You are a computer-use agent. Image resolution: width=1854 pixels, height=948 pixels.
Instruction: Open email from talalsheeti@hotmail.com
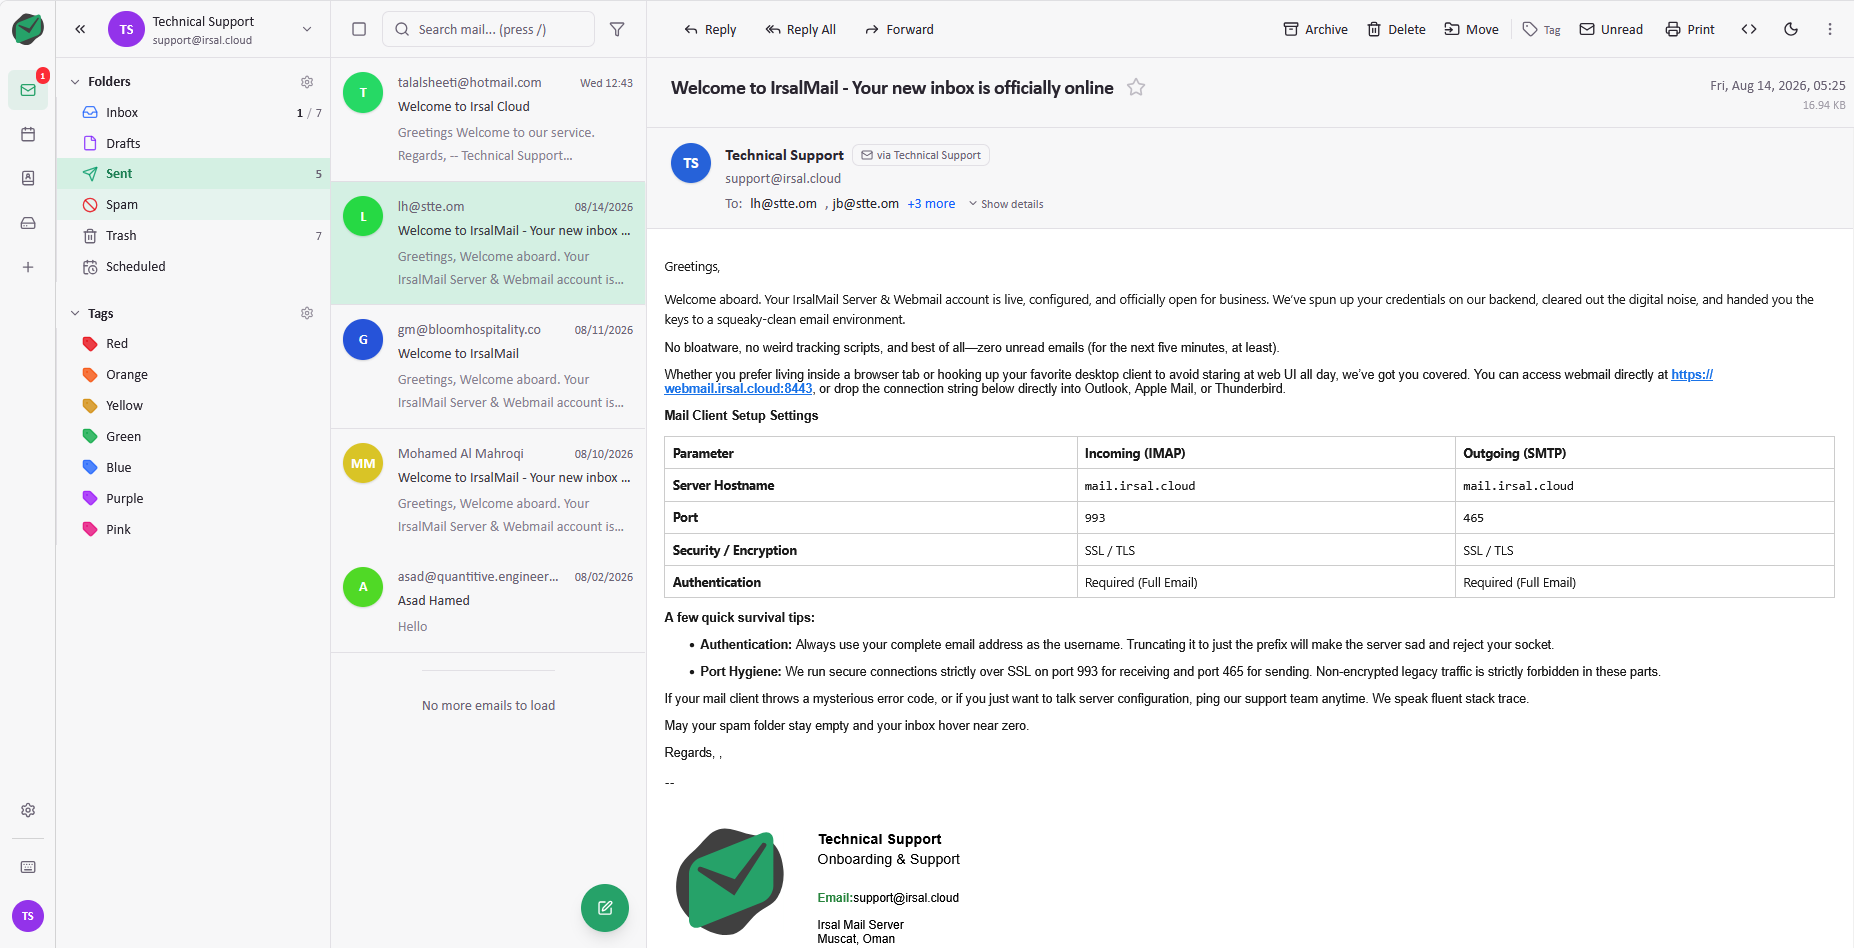[488, 119]
